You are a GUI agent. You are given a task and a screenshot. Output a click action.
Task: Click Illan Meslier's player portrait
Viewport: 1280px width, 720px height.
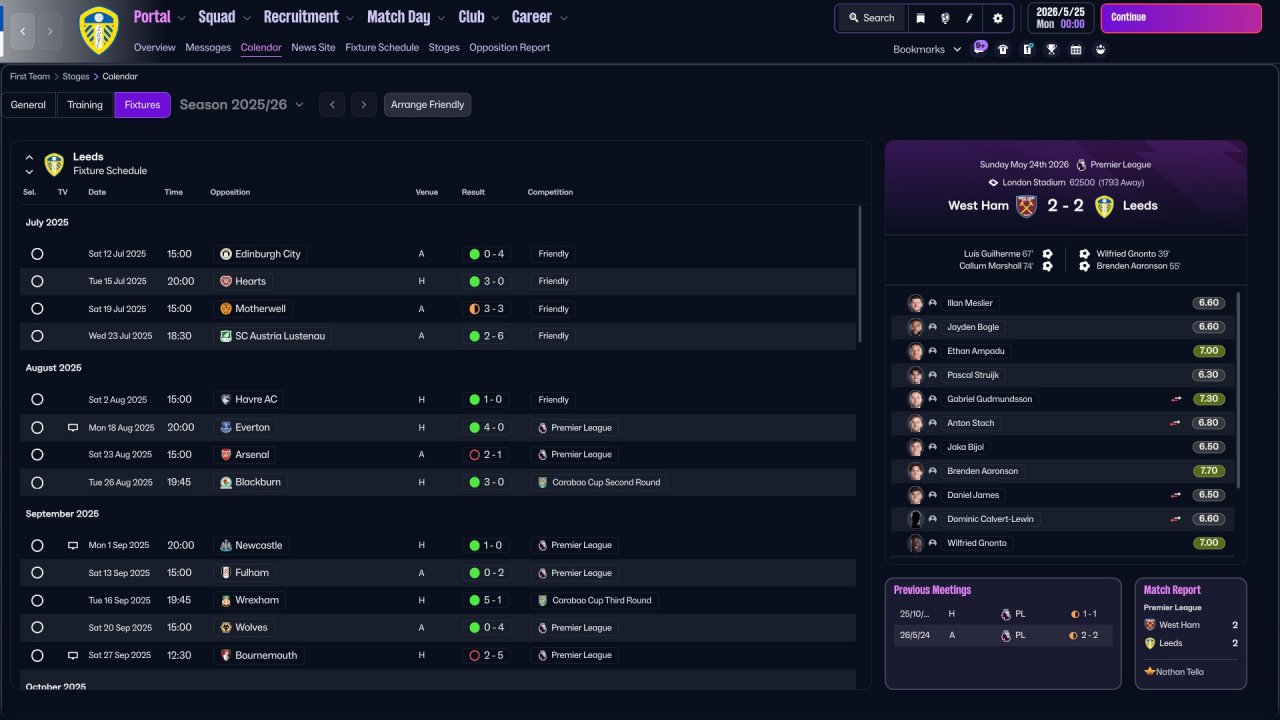click(x=915, y=303)
